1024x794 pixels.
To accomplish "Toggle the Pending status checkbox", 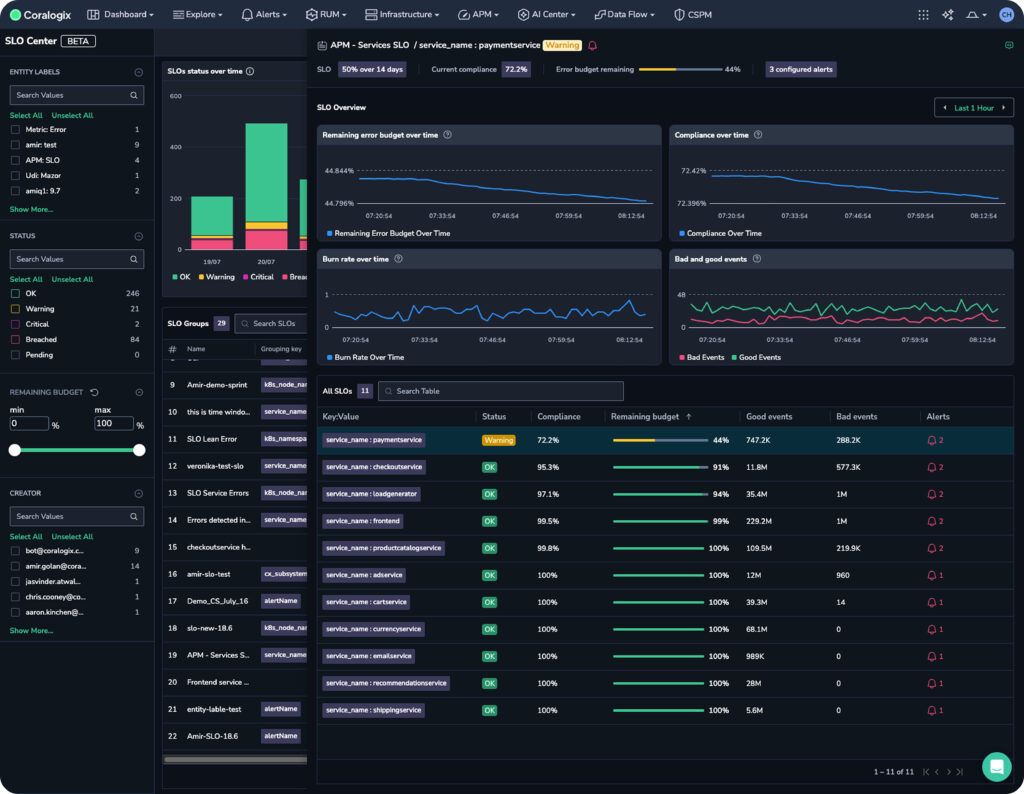I will click(15, 355).
